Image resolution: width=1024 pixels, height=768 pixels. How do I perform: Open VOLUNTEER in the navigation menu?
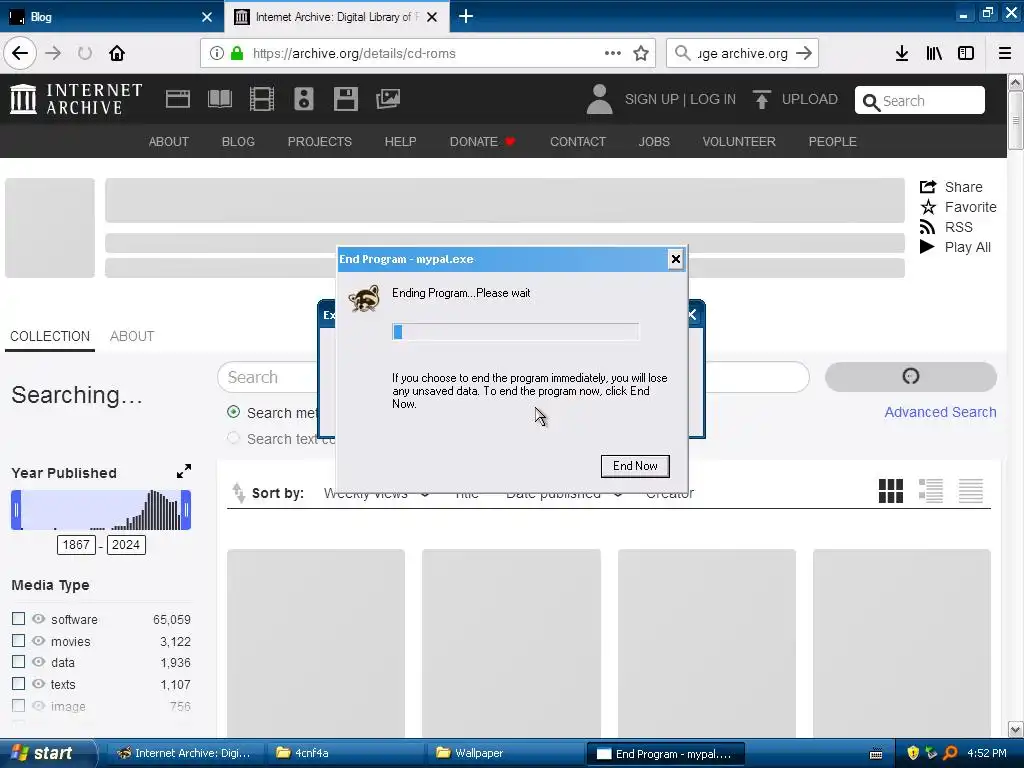tap(739, 142)
